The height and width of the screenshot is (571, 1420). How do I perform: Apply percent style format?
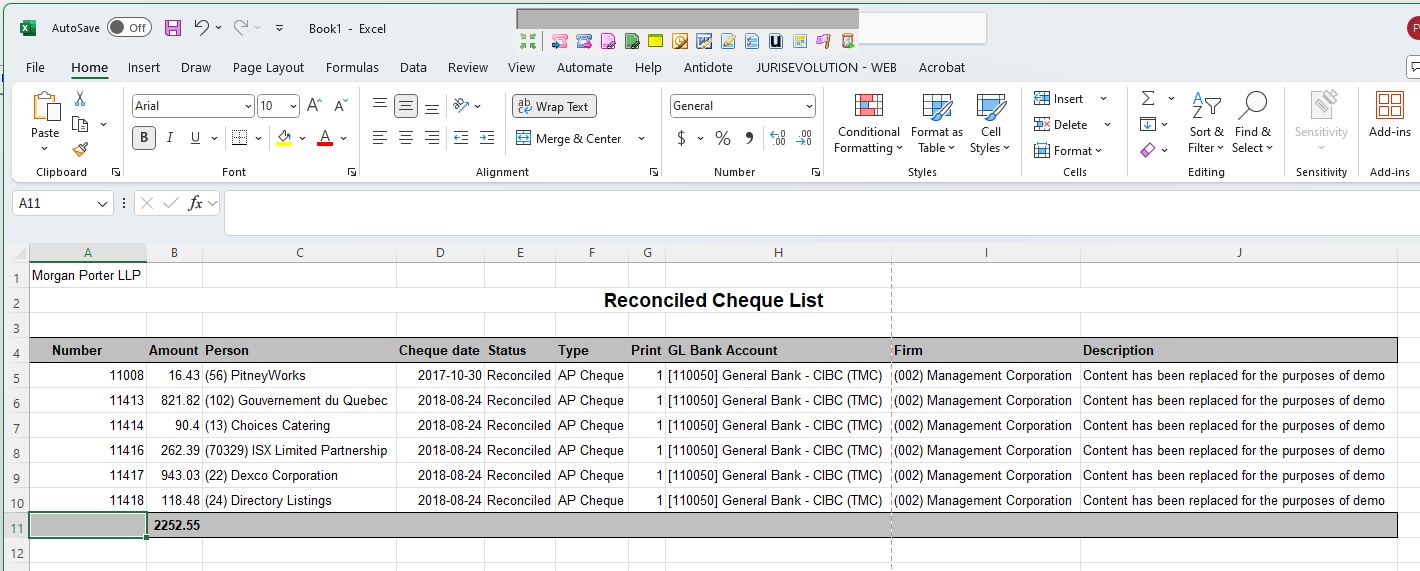[723, 138]
